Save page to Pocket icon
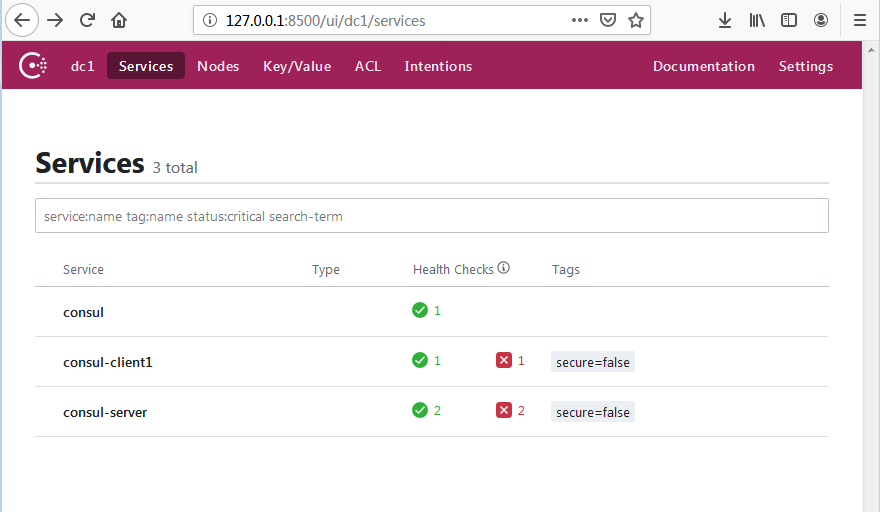The height and width of the screenshot is (512, 880). pos(608,20)
